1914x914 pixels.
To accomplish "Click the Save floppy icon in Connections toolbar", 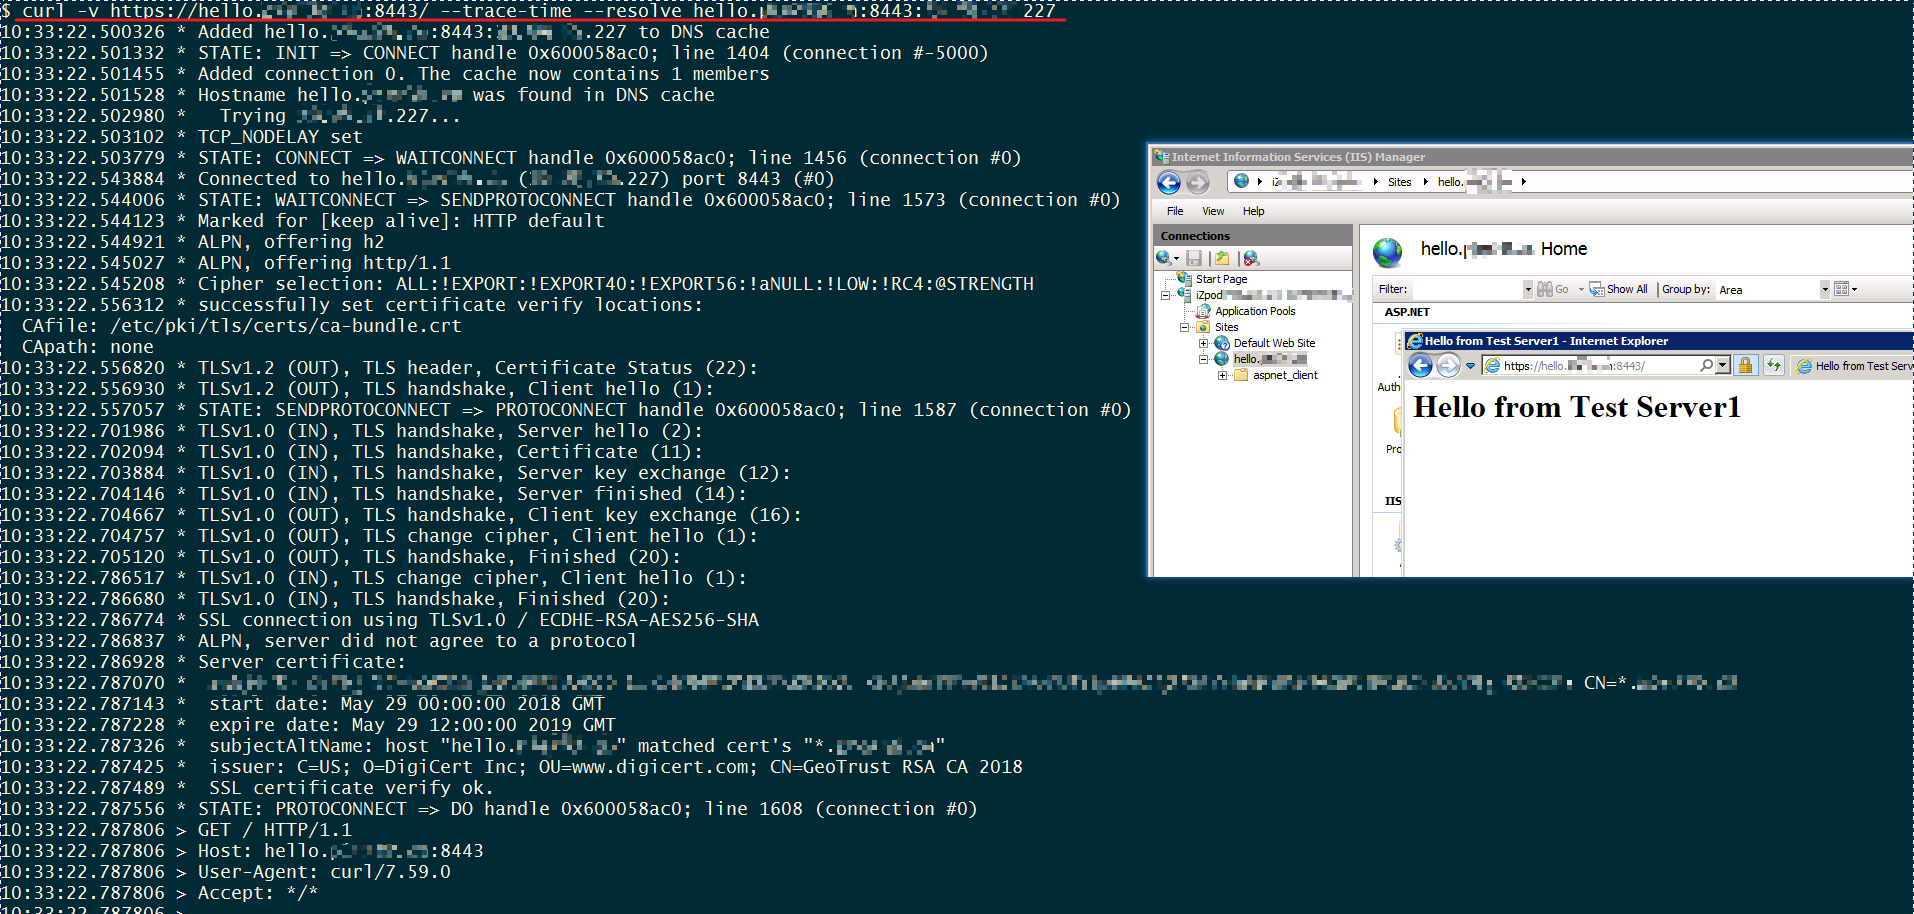I will 1194,258.
